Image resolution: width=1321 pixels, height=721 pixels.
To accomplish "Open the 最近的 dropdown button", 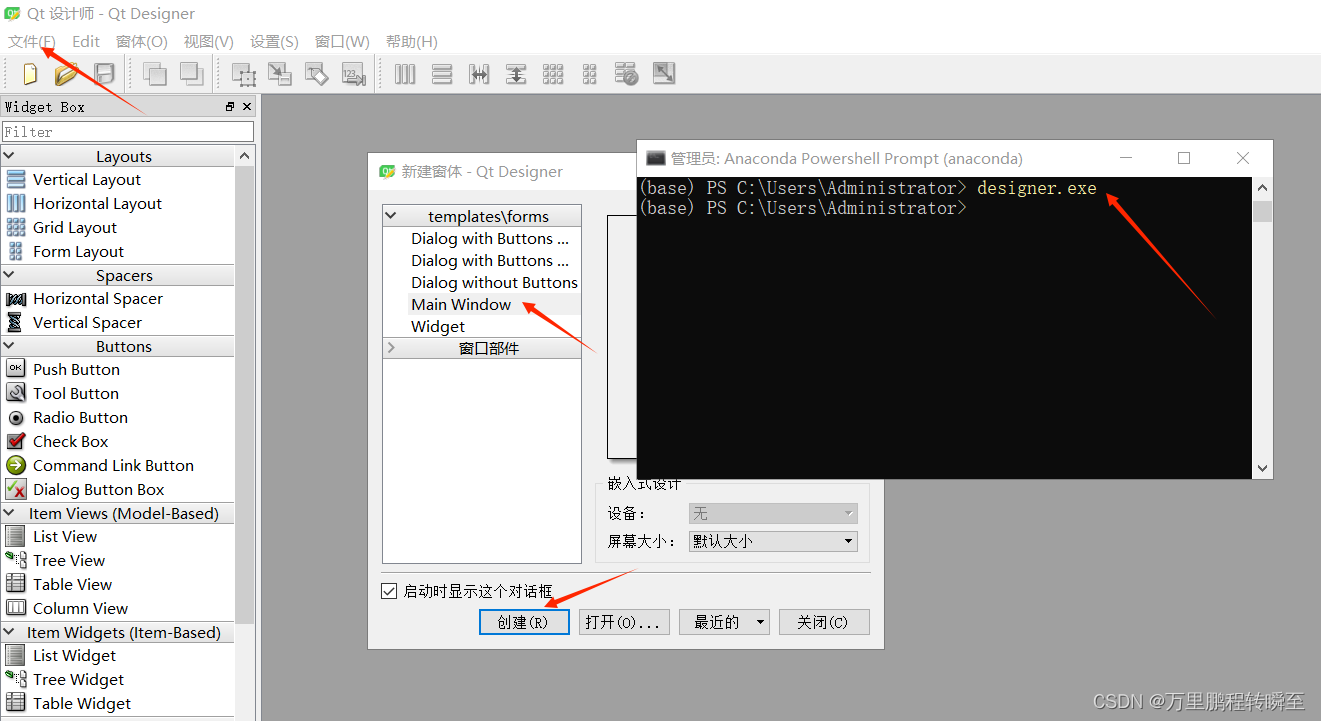I will tap(724, 621).
